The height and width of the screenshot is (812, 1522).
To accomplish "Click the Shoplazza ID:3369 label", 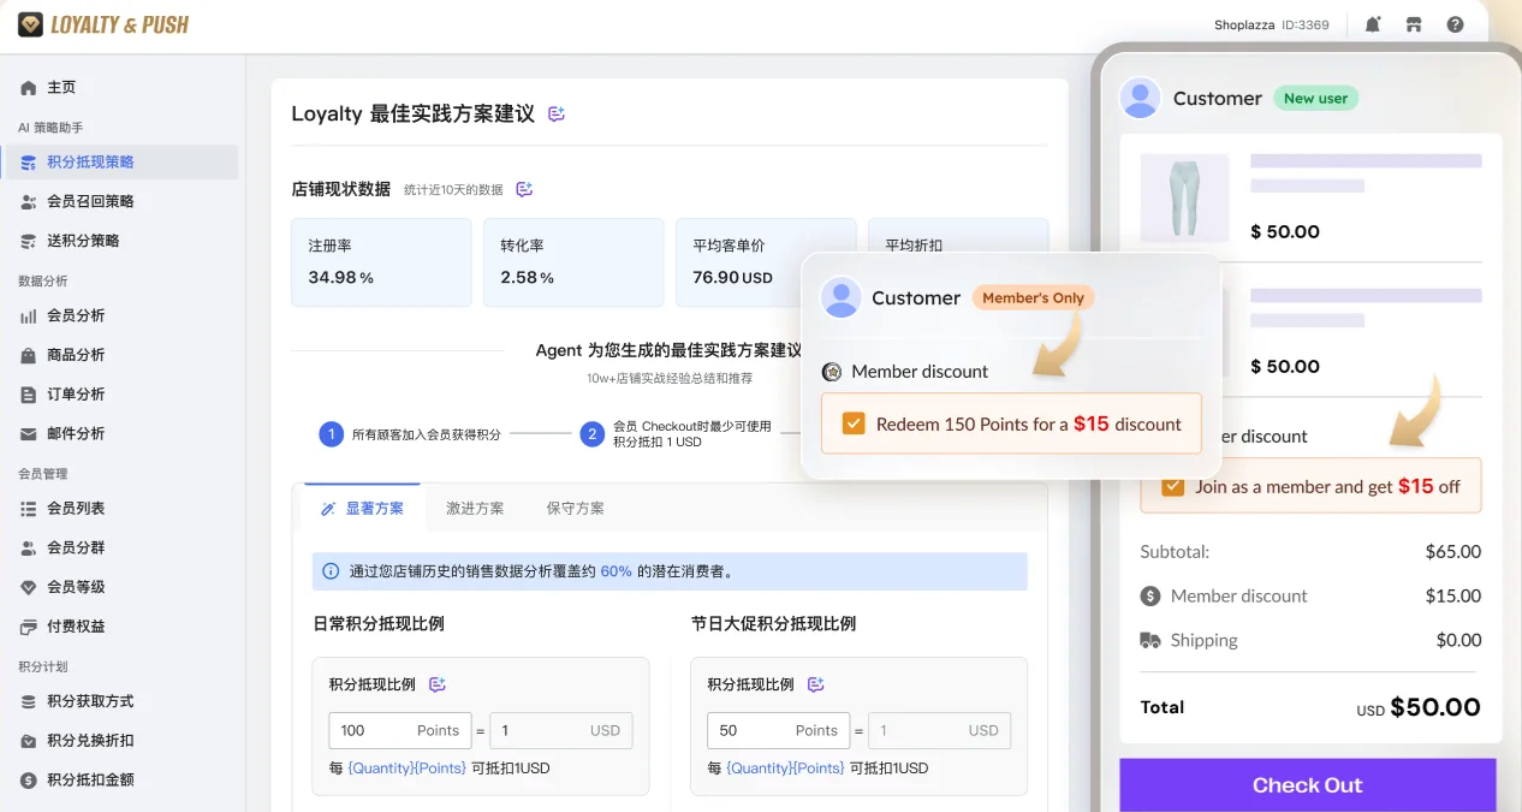I will [x=1272, y=24].
